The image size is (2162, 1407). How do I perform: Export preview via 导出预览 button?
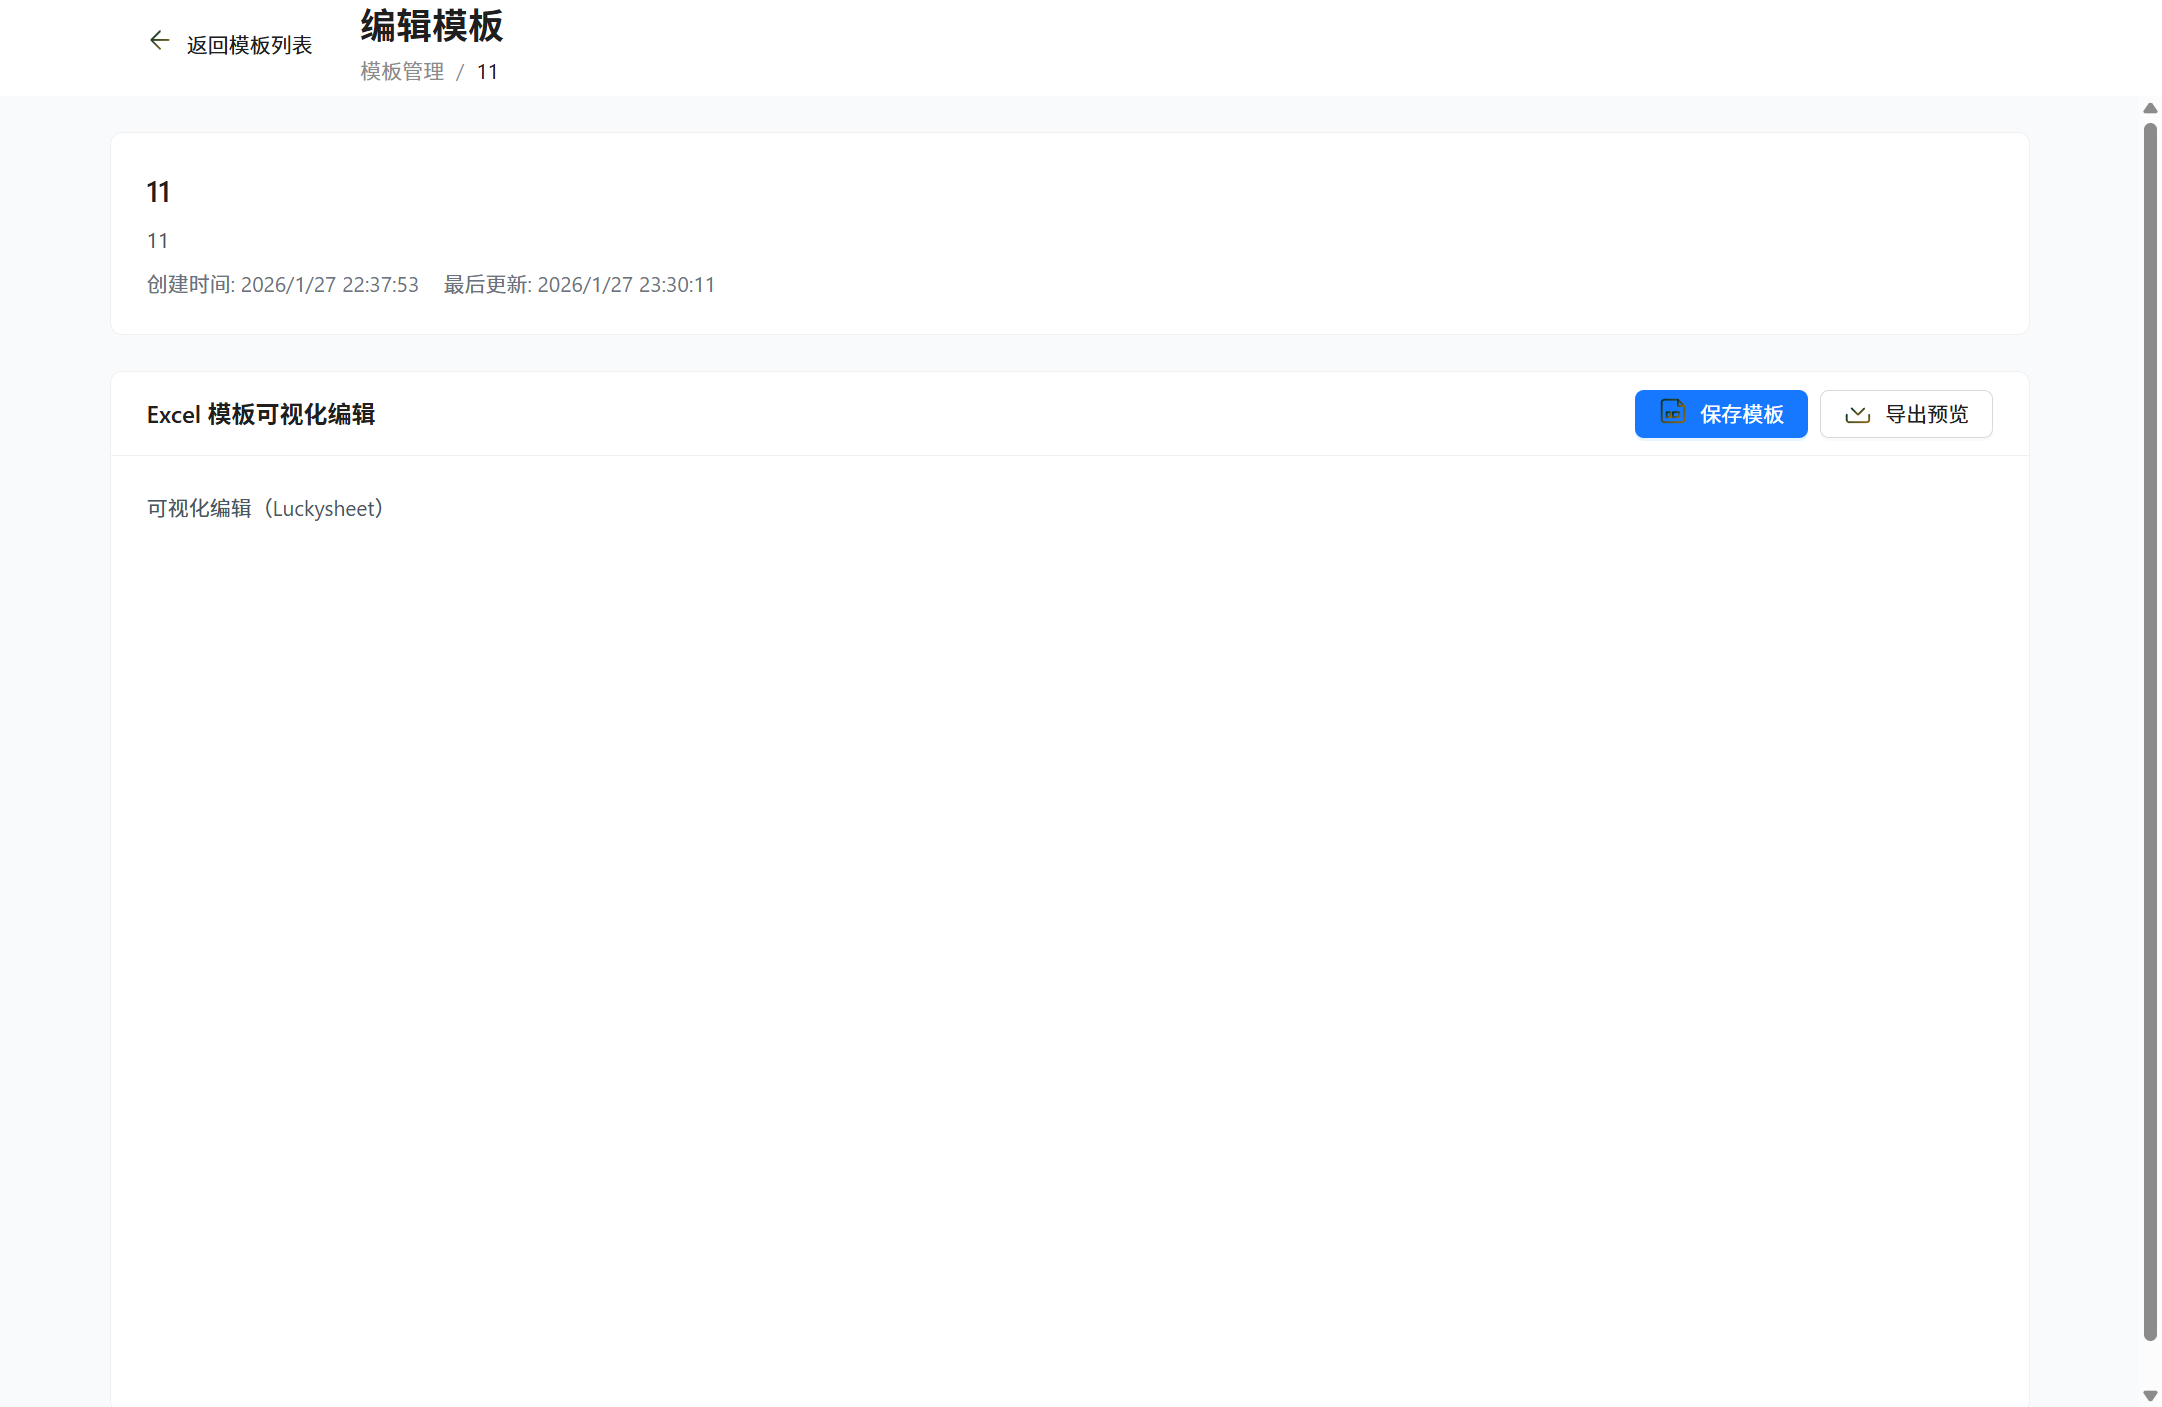tap(1906, 414)
